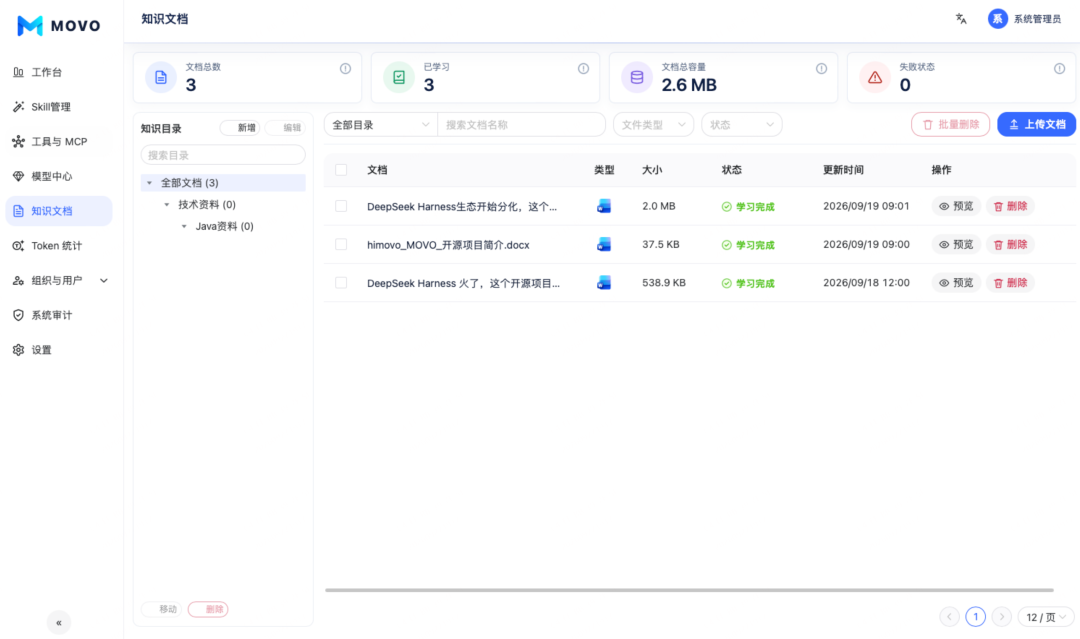1080x639 pixels.
Task: Click the system administrator avatar
Action: point(997,19)
